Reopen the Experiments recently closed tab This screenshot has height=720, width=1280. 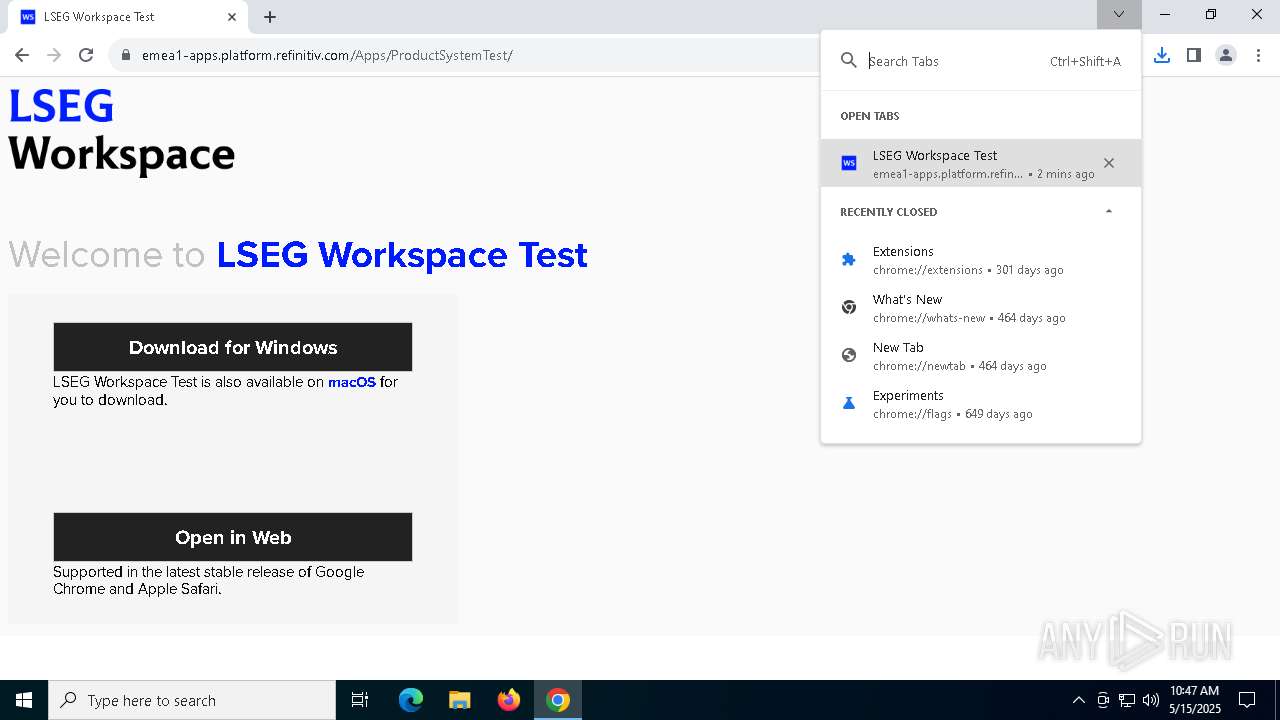980,404
